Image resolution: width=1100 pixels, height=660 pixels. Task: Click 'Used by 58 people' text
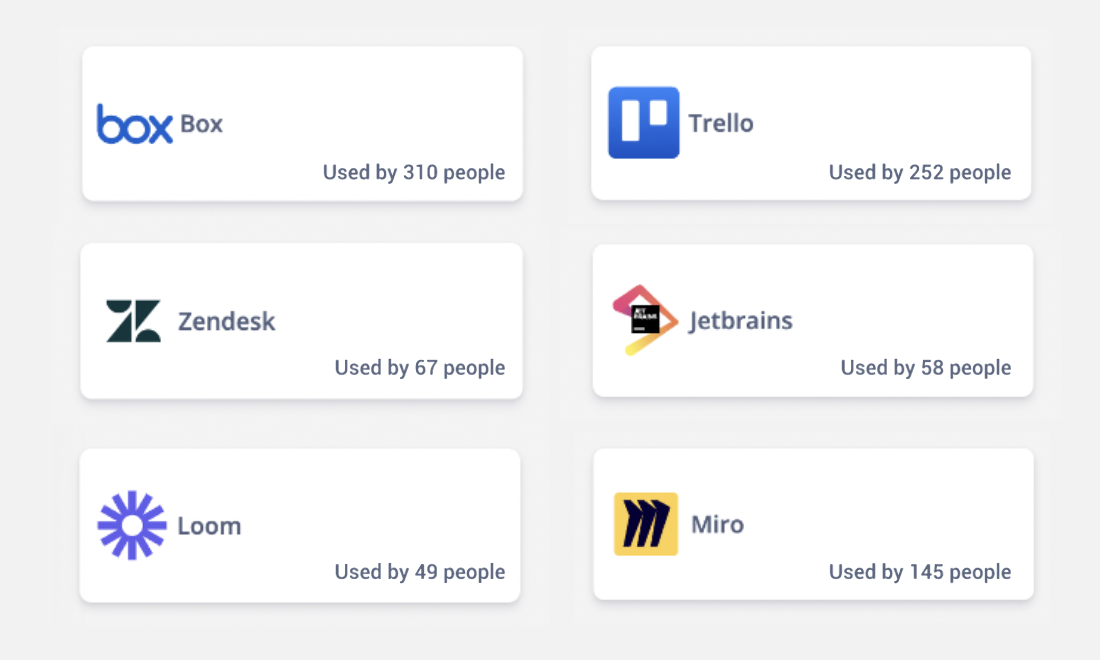point(926,368)
